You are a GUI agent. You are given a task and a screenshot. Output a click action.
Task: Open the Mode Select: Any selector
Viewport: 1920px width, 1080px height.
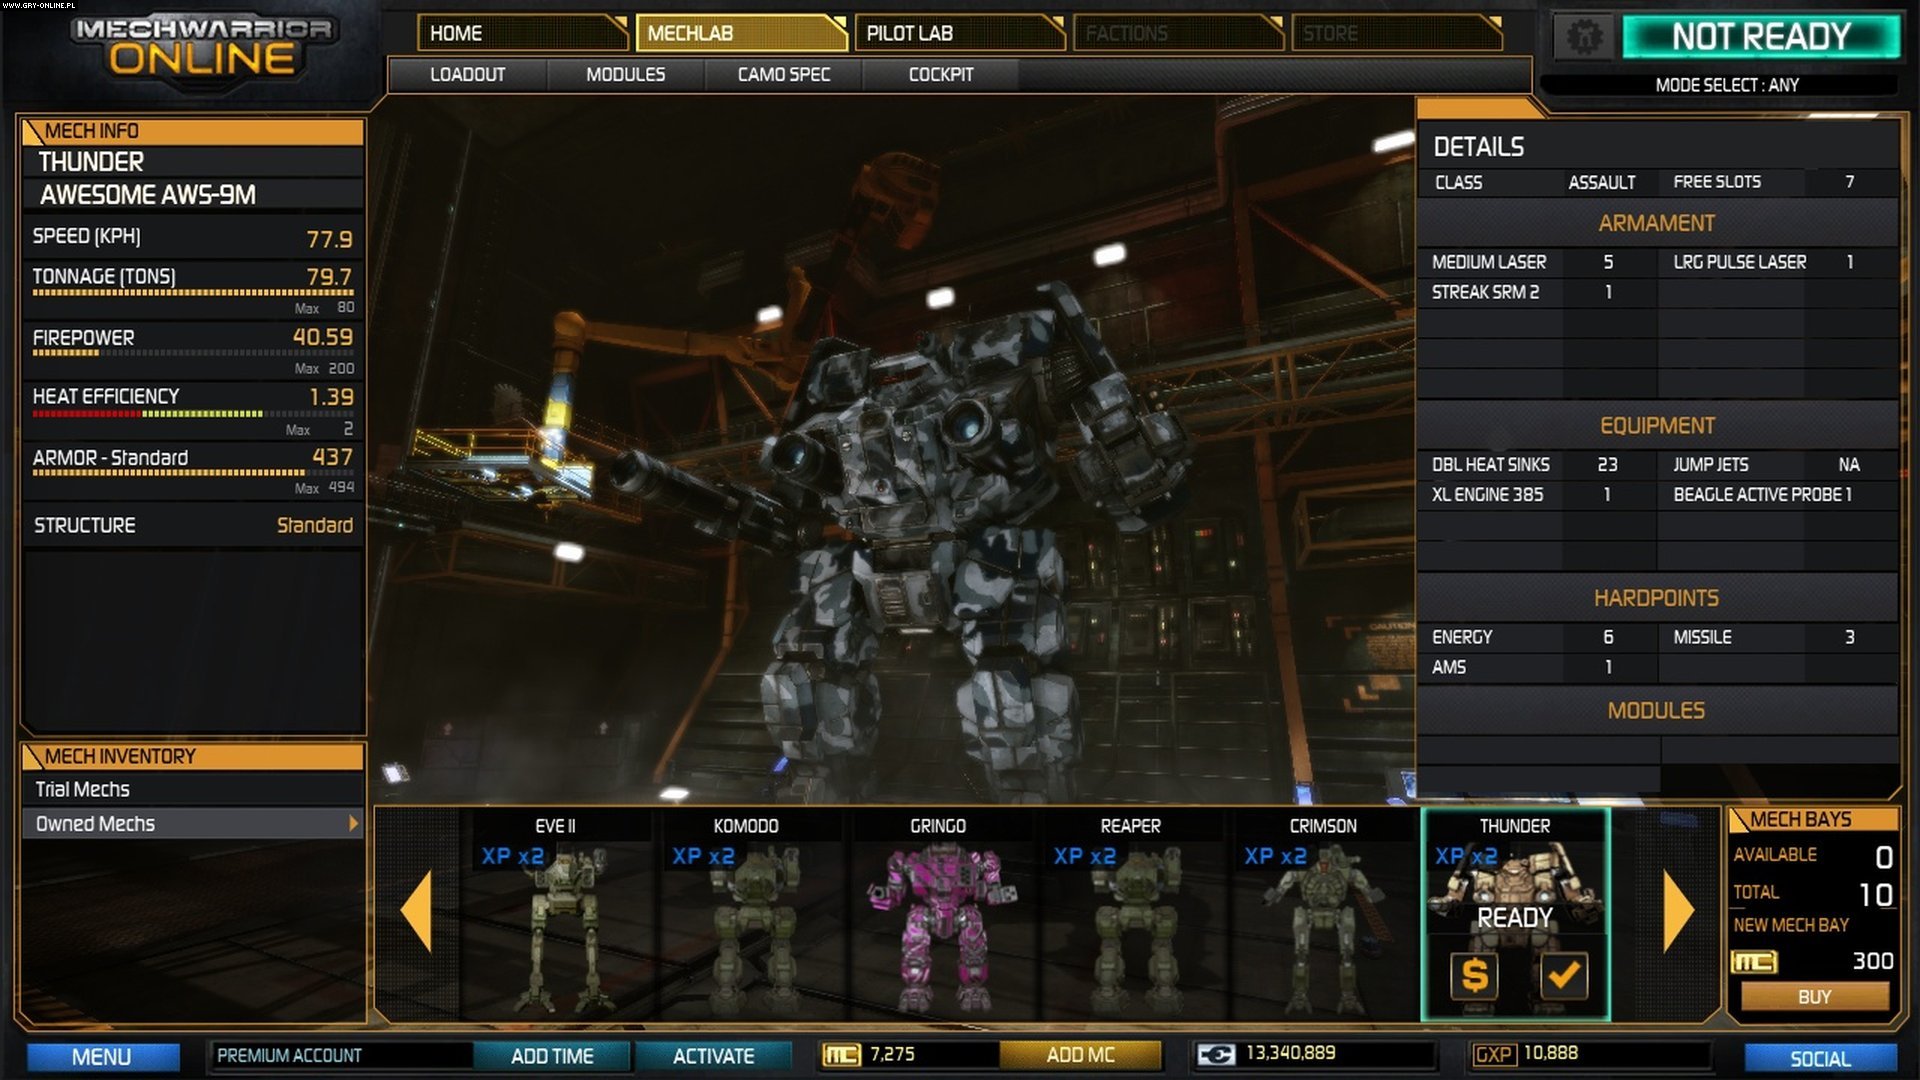[1726, 85]
